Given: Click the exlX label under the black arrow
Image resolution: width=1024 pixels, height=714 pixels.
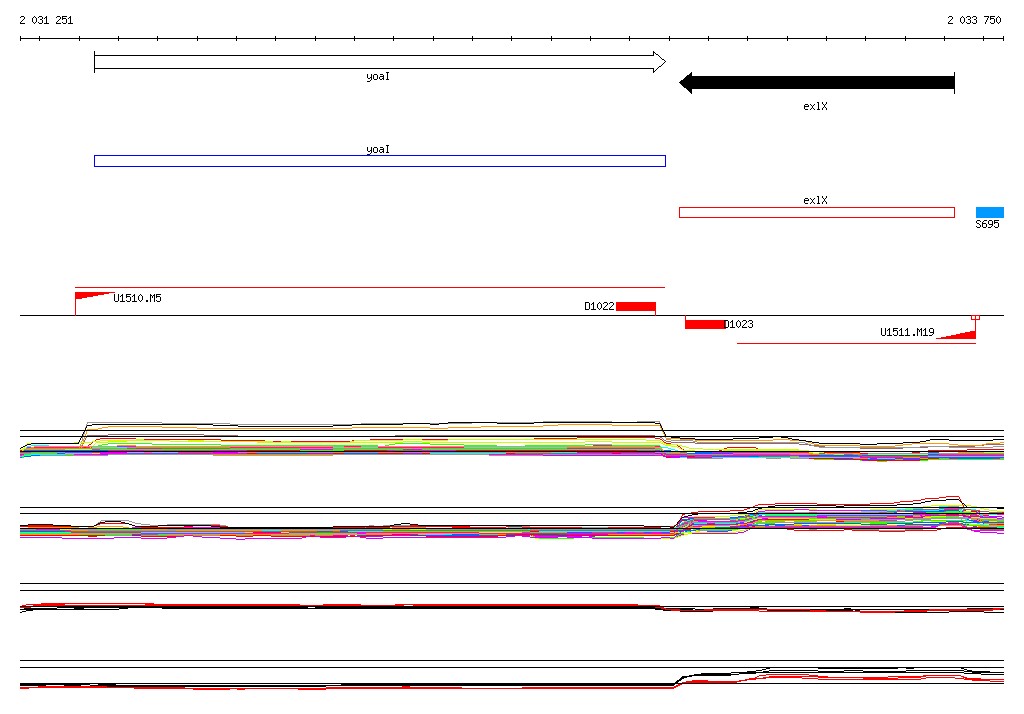Looking at the screenshot, I should click(x=815, y=106).
